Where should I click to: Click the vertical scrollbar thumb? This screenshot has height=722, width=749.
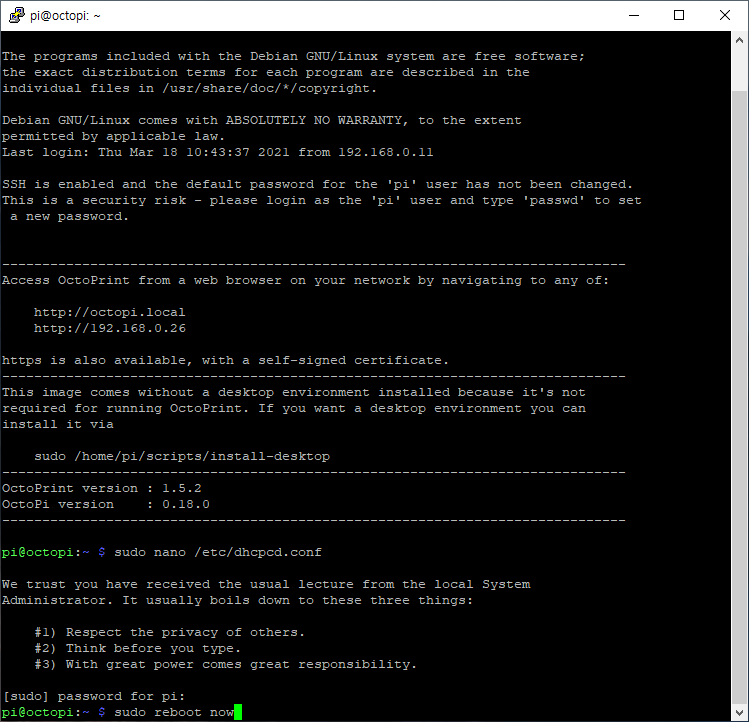pyautogui.click(x=739, y=397)
